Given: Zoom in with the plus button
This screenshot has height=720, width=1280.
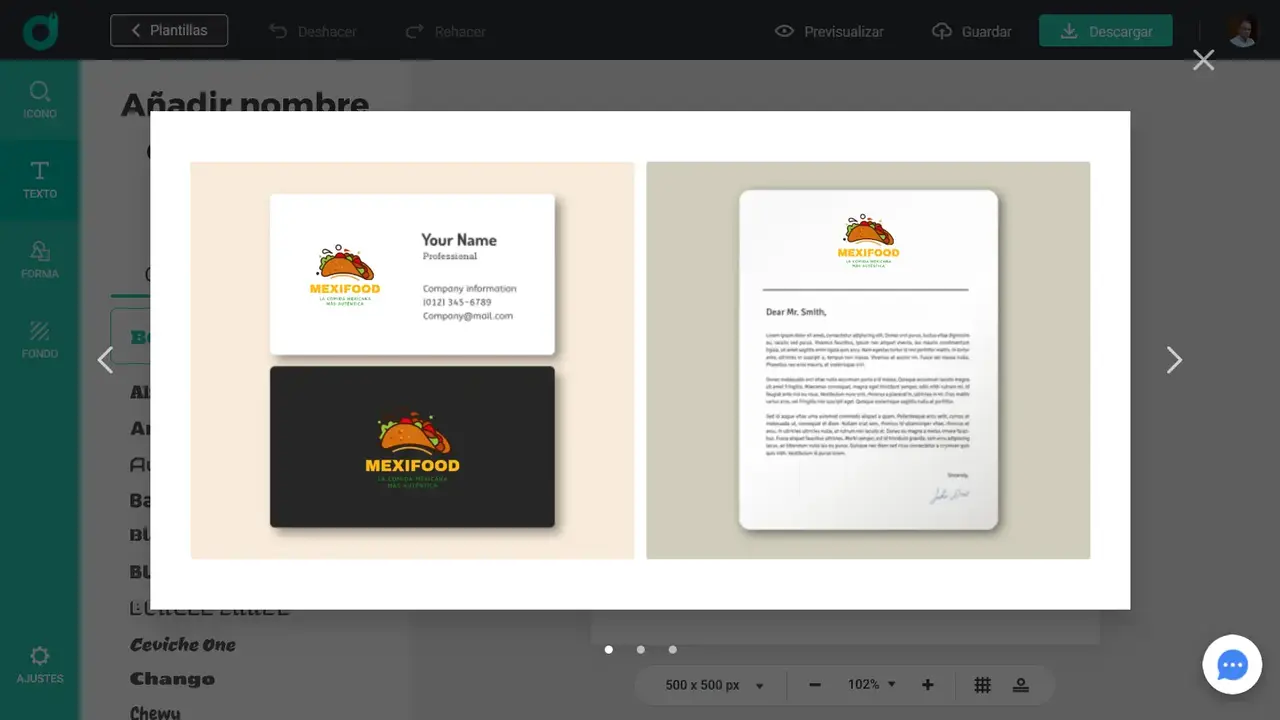Looking at the screenshot, I should pyautogui.click(x=928, y=685).
